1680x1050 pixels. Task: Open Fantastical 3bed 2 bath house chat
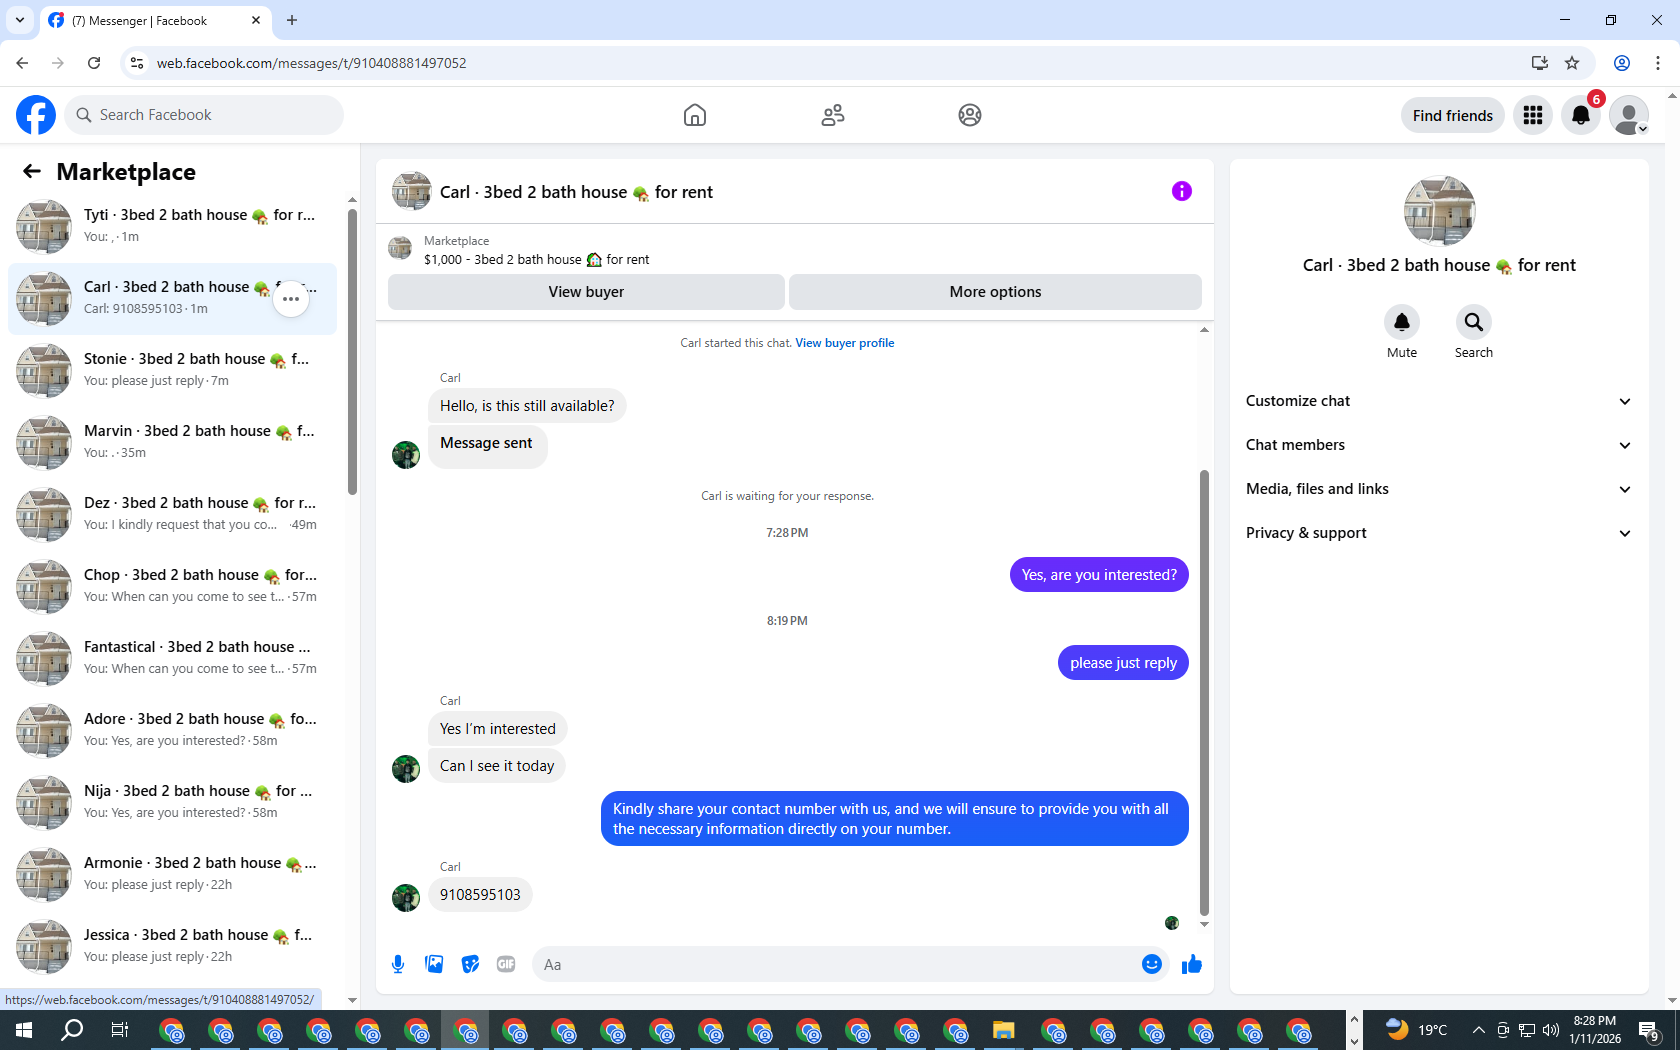pos(172,658)
